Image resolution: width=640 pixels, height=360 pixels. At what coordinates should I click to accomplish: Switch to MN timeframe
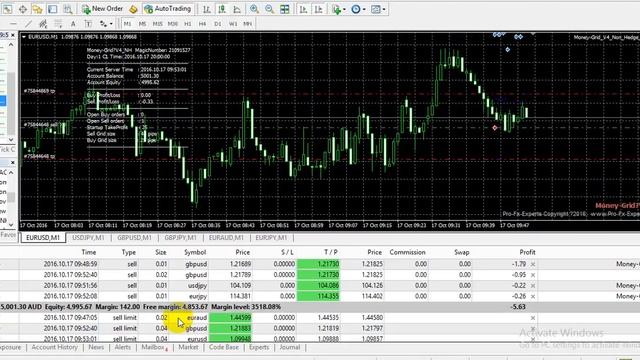coord(247,24)
